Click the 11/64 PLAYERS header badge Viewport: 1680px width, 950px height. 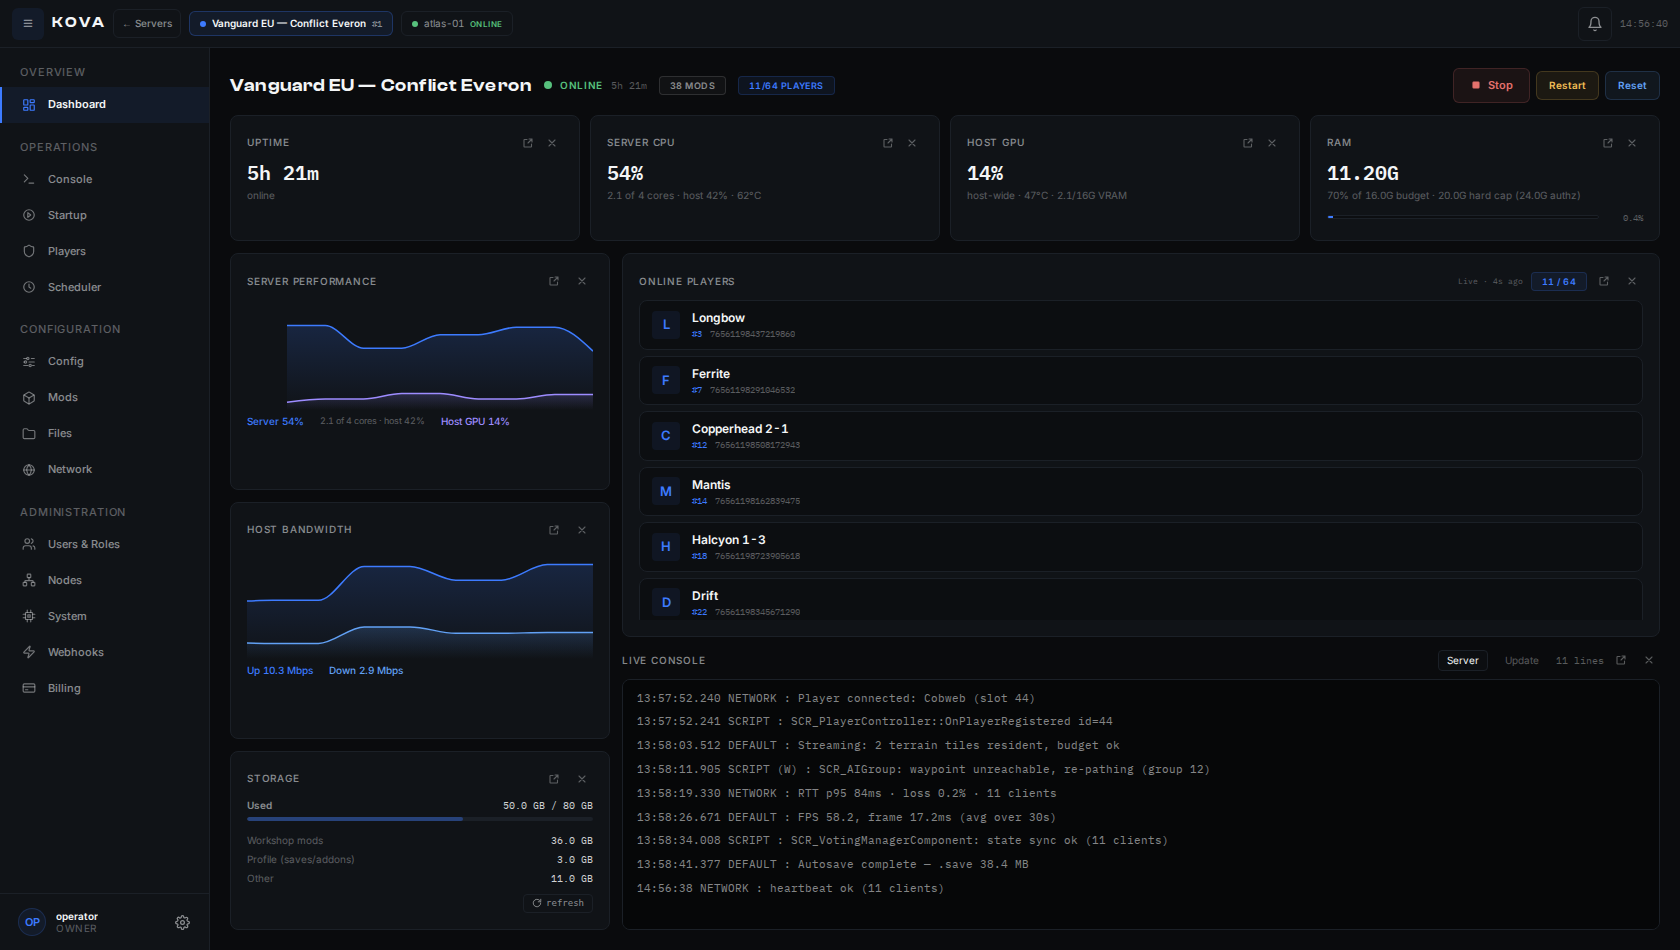pos(786,86)
